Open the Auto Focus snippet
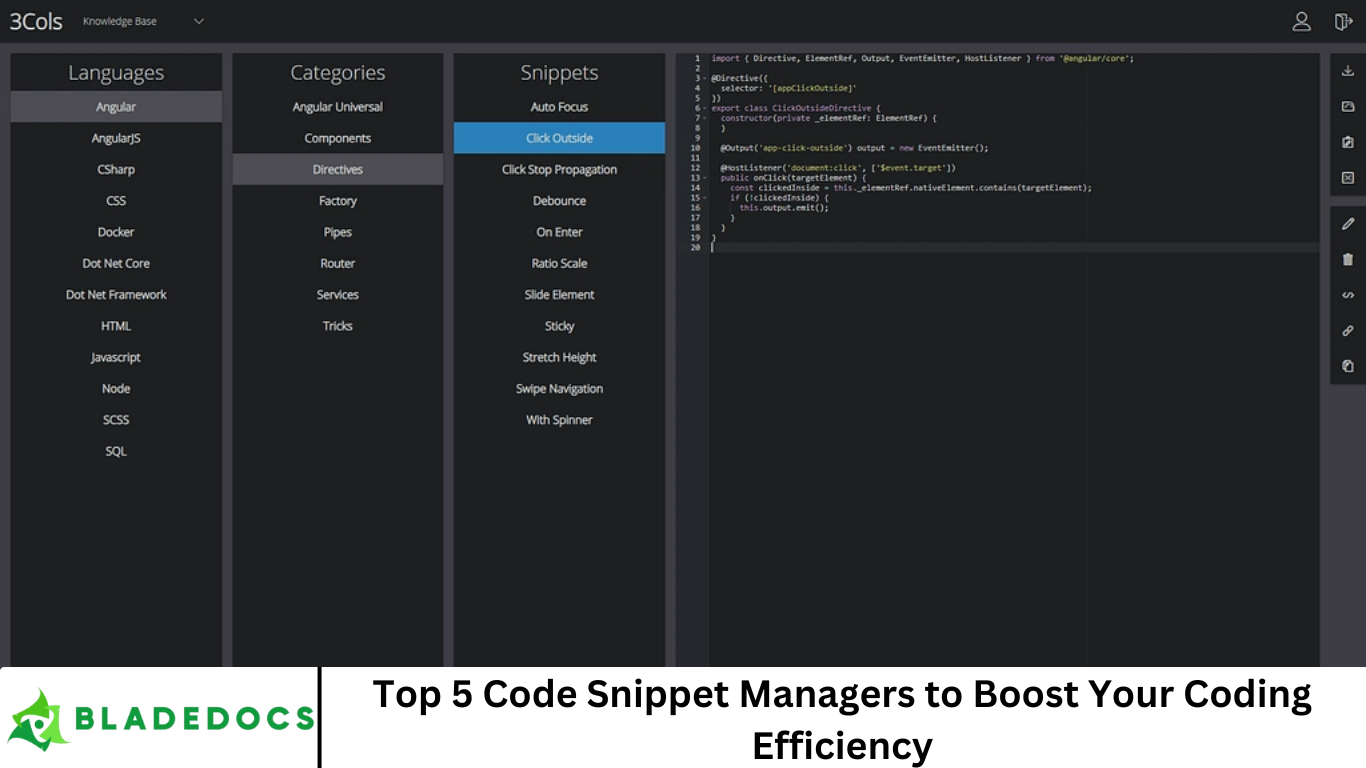 (559, 107)
